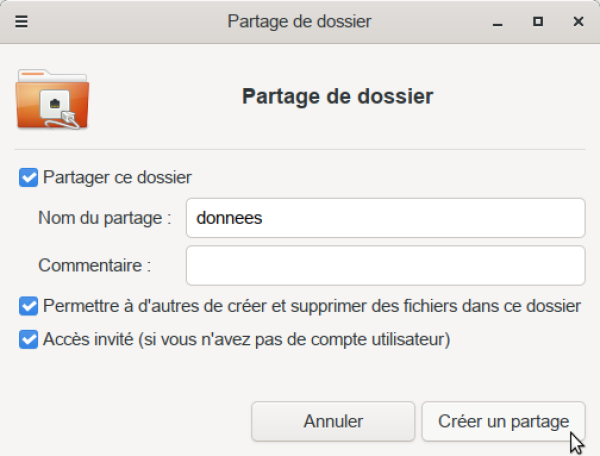Click the window title 'Partage de dossier'
Viewport: 600px width, 456px height.
[299, 20]
